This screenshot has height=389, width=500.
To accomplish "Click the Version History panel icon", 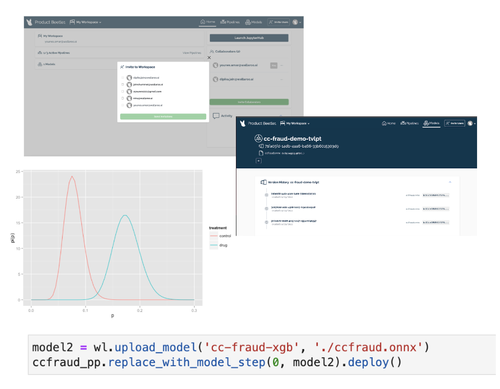I will coord(263,182).
